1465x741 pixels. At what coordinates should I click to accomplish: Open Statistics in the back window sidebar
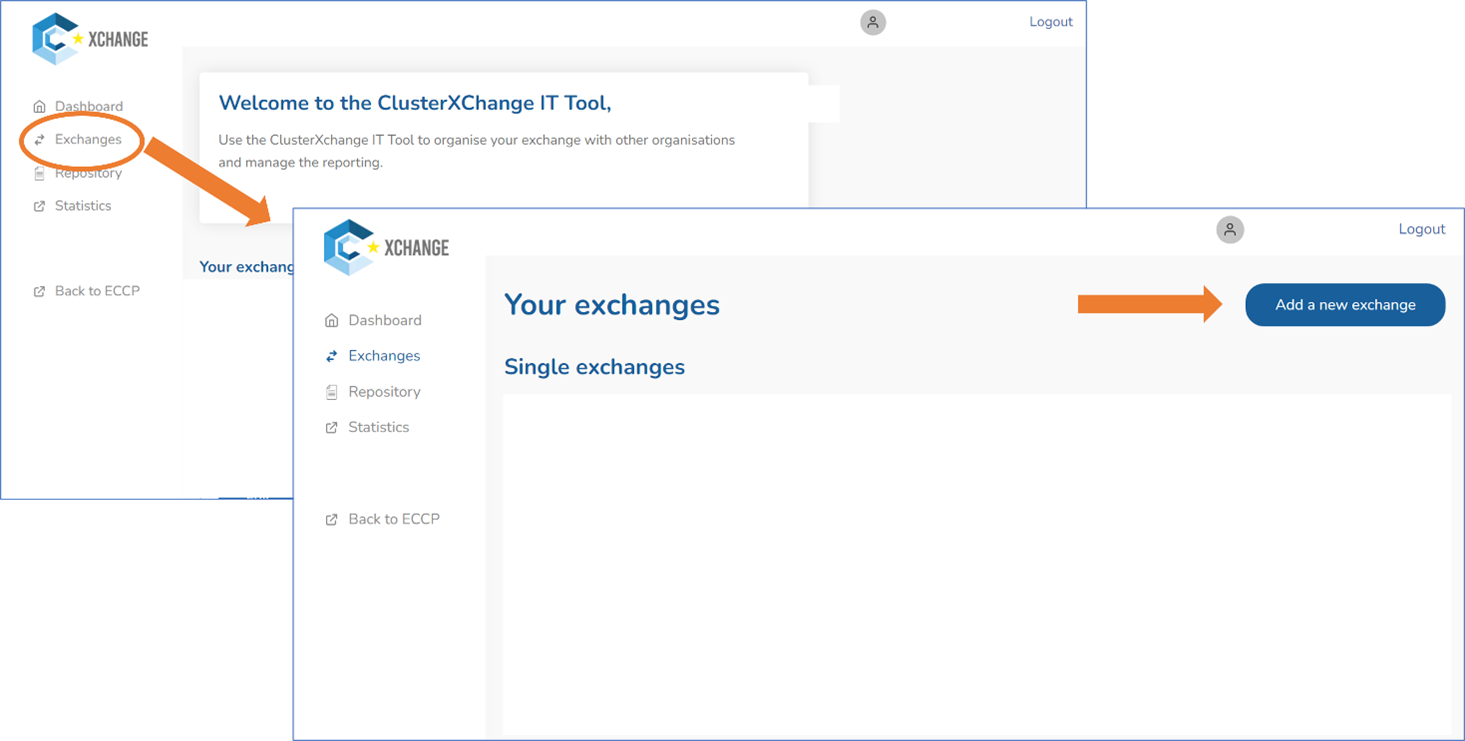[x=83, y=206]
